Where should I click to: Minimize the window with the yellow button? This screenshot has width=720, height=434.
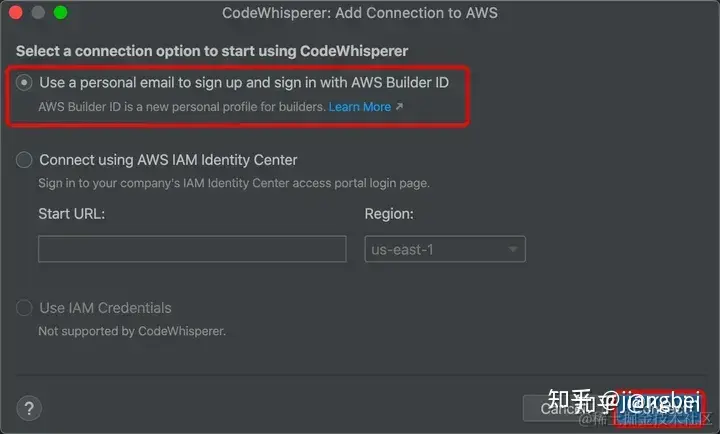[39, 13]
